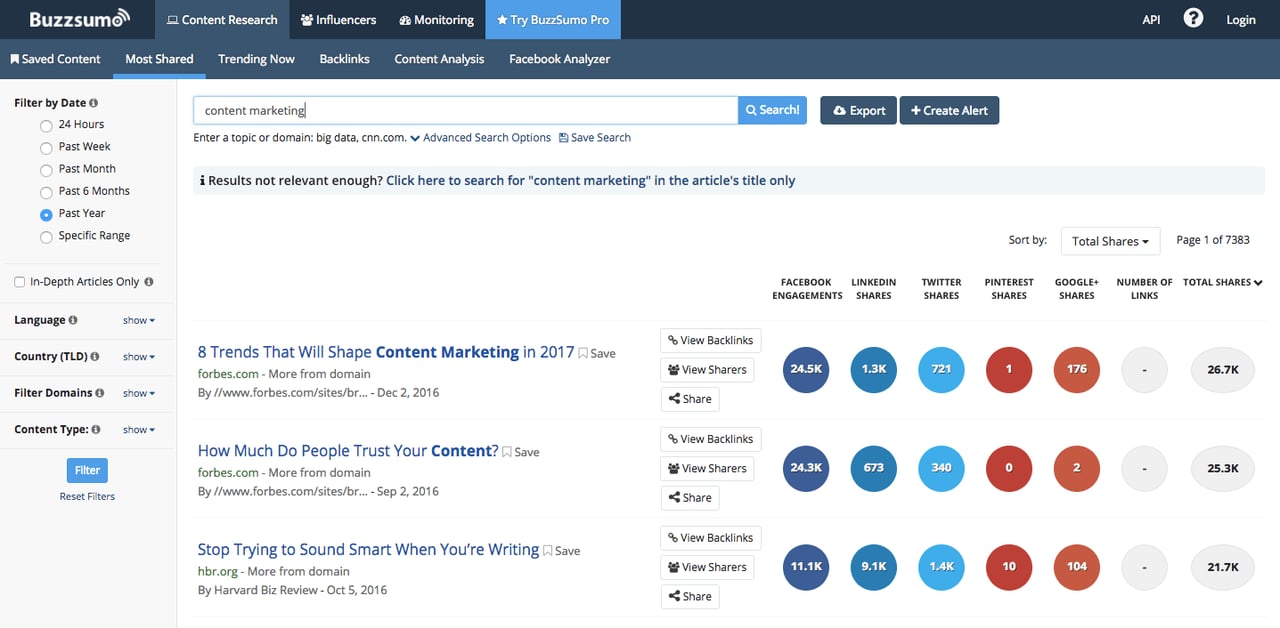The height and width of the screenshot is (628, 1280).
Task: Click the info icon next to In-Depth Articles Only
Action: point(149,282)
